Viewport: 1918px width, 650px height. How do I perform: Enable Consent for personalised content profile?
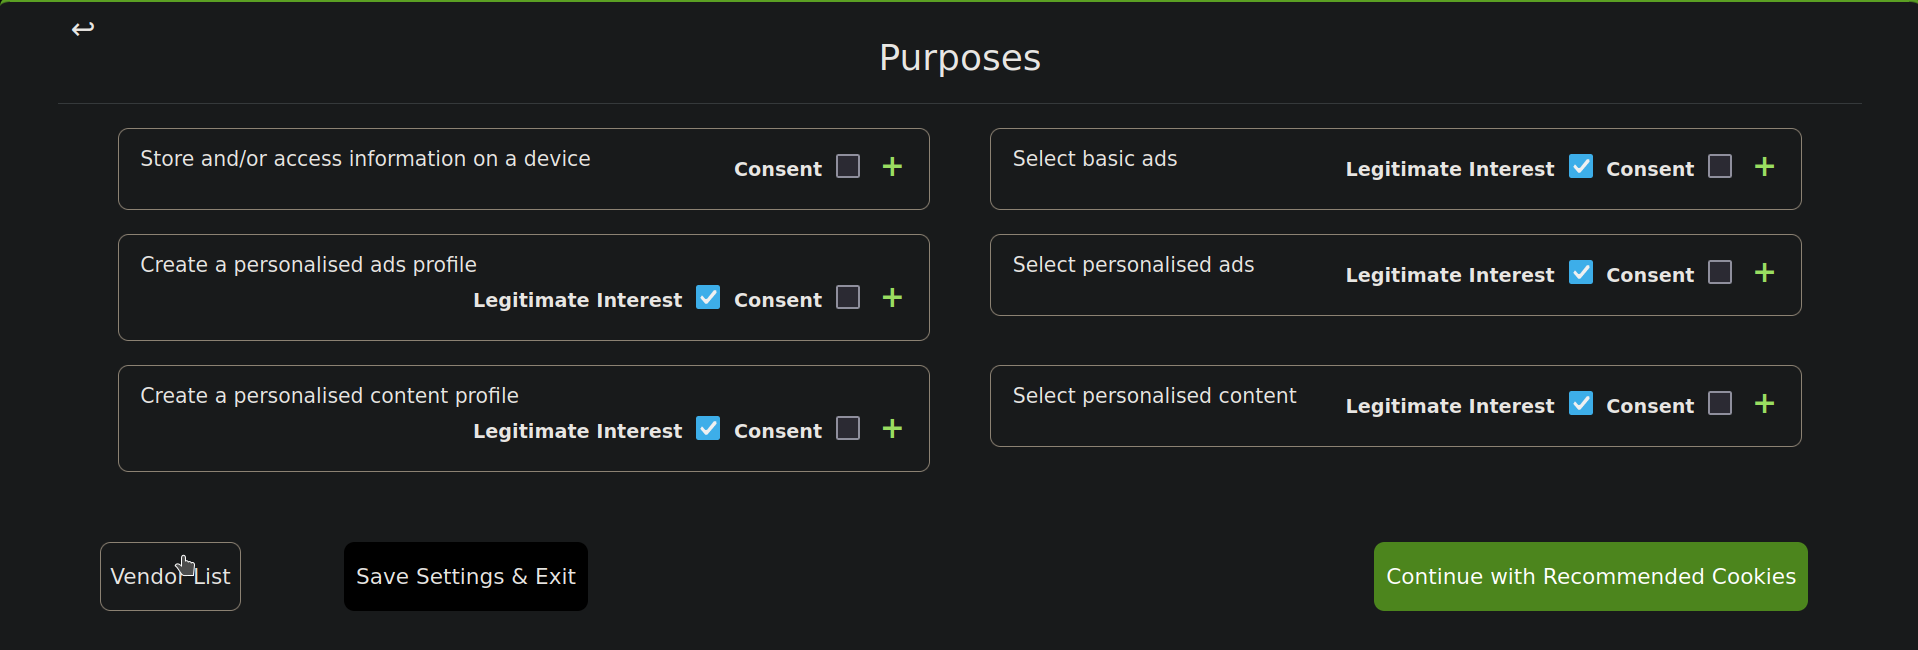point(848,428)
